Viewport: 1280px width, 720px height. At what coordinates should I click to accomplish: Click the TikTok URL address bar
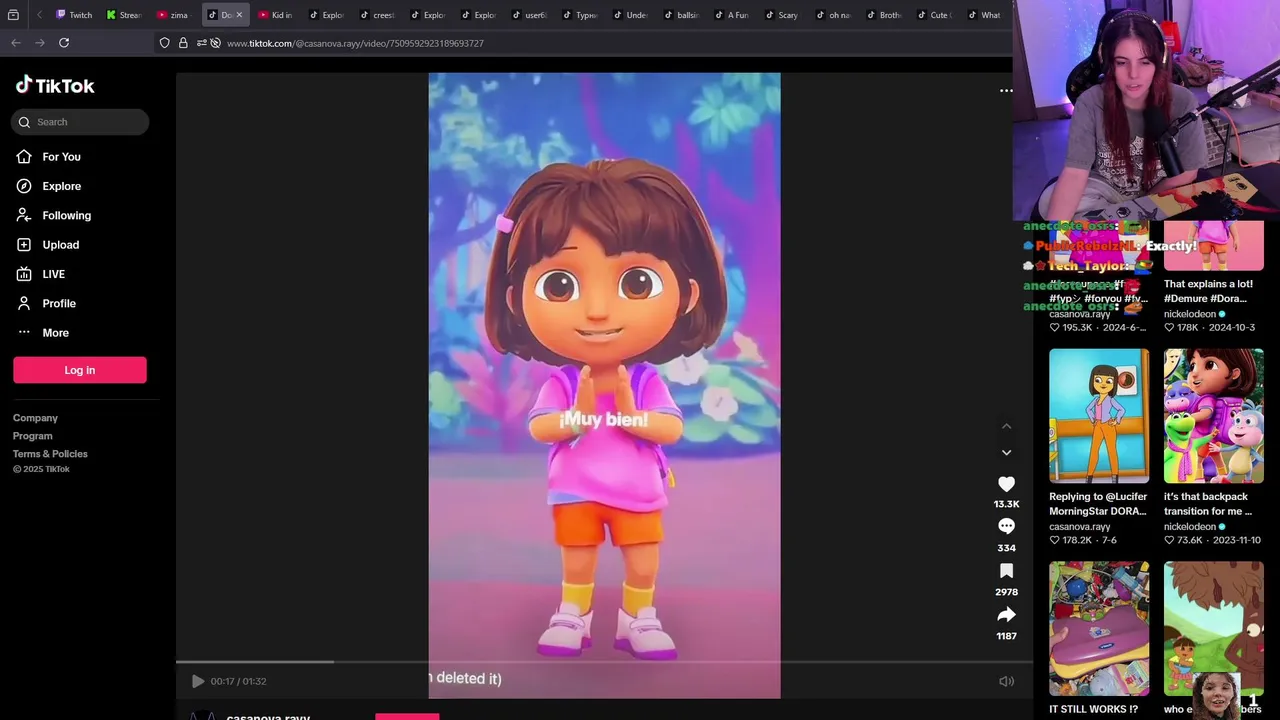pyautogui.click(x=355, y=44)
